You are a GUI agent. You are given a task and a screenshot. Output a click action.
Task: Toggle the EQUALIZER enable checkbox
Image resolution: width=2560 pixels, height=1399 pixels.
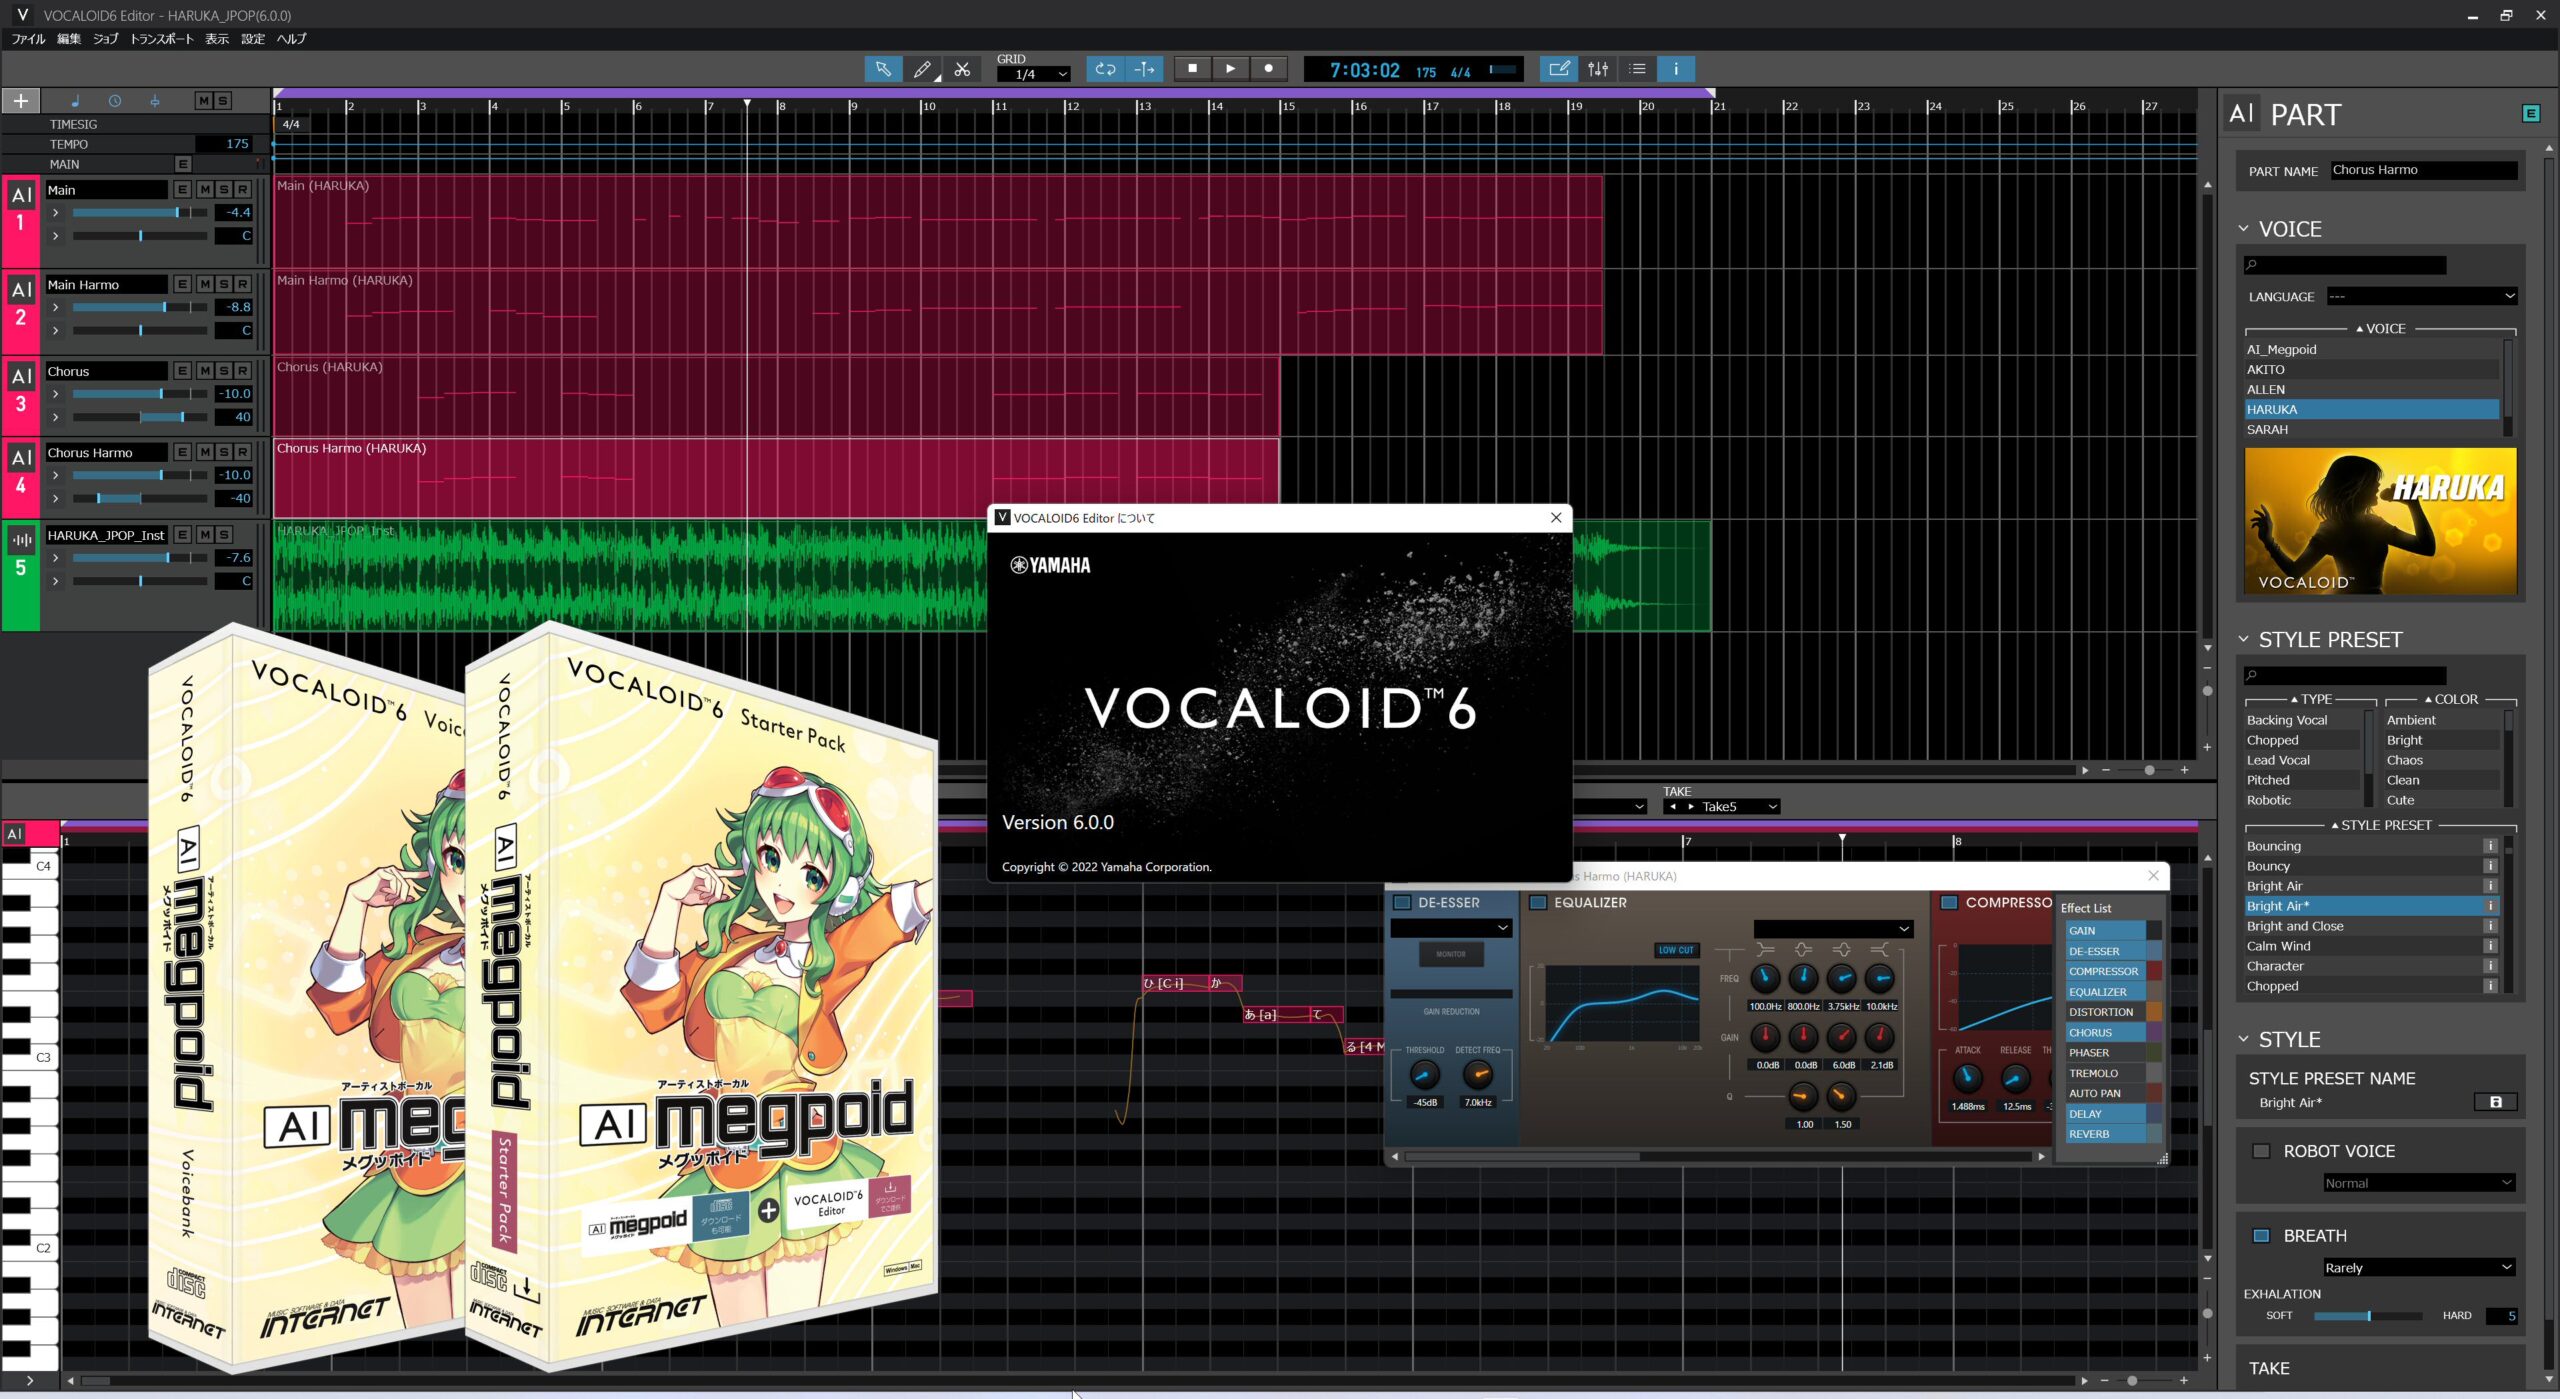click(x=1538, y=903)
